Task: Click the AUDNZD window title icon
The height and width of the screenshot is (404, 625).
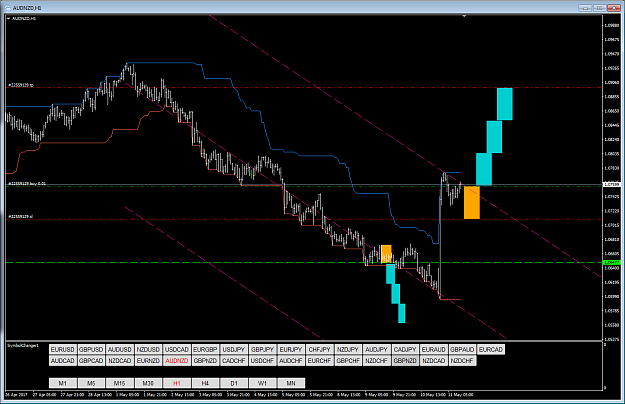Action: pos(8,8)
